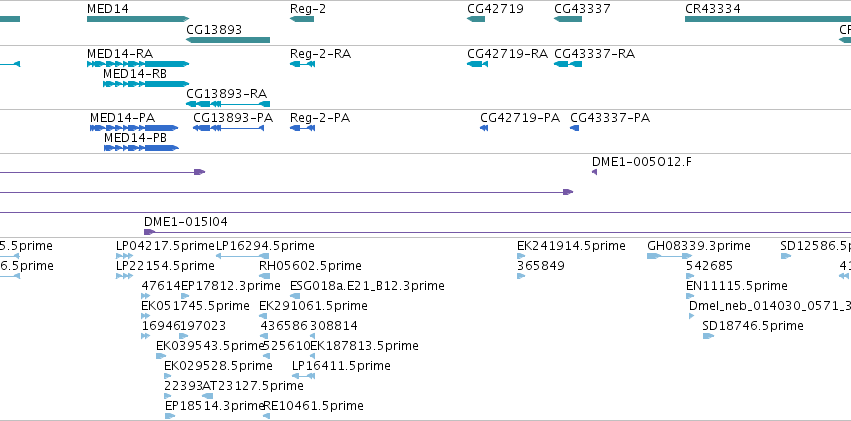Select the LP16411.5prime EST feature

tap(303, 376)
